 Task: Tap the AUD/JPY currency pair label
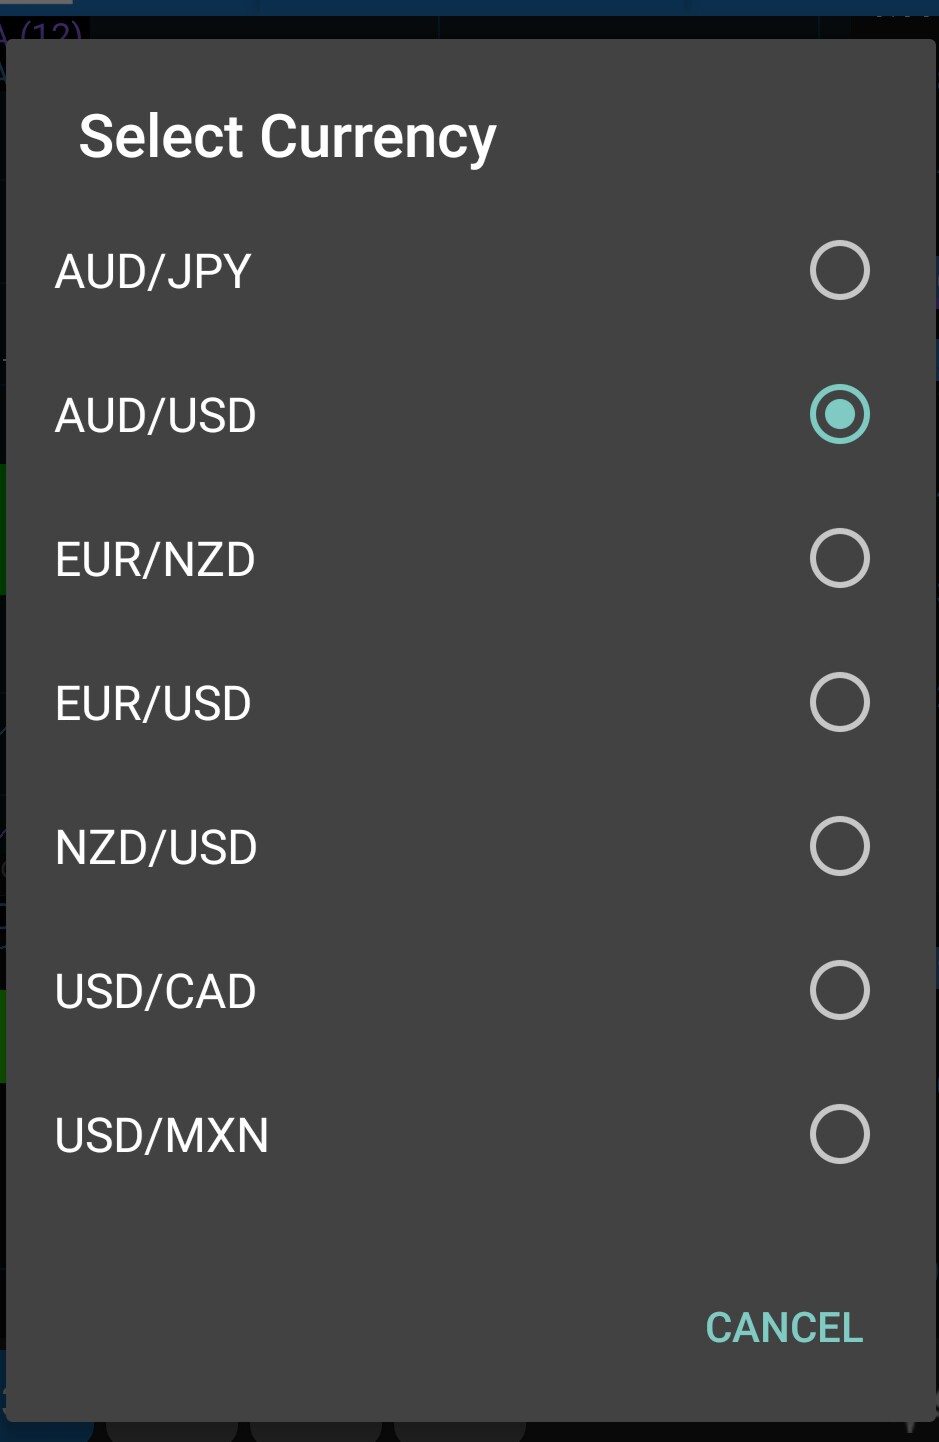click(153, 272)
